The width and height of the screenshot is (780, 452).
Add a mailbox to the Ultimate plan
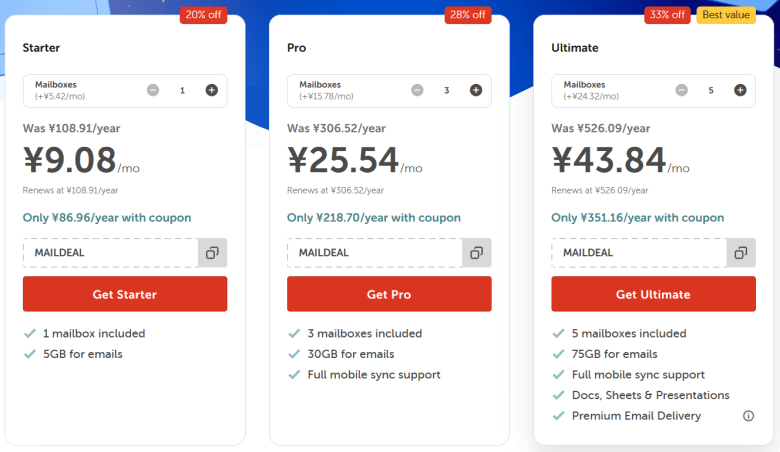[x=740, y=90]
